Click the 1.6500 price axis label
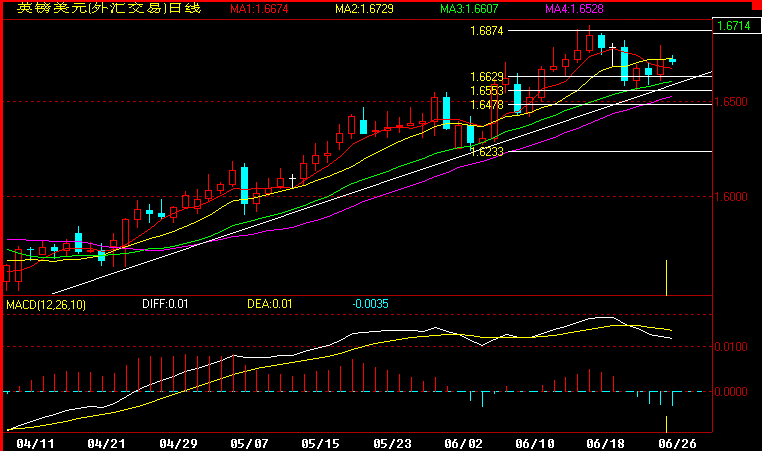The height and width of the screenshot is (451, 762). click(x=731, y=102)
